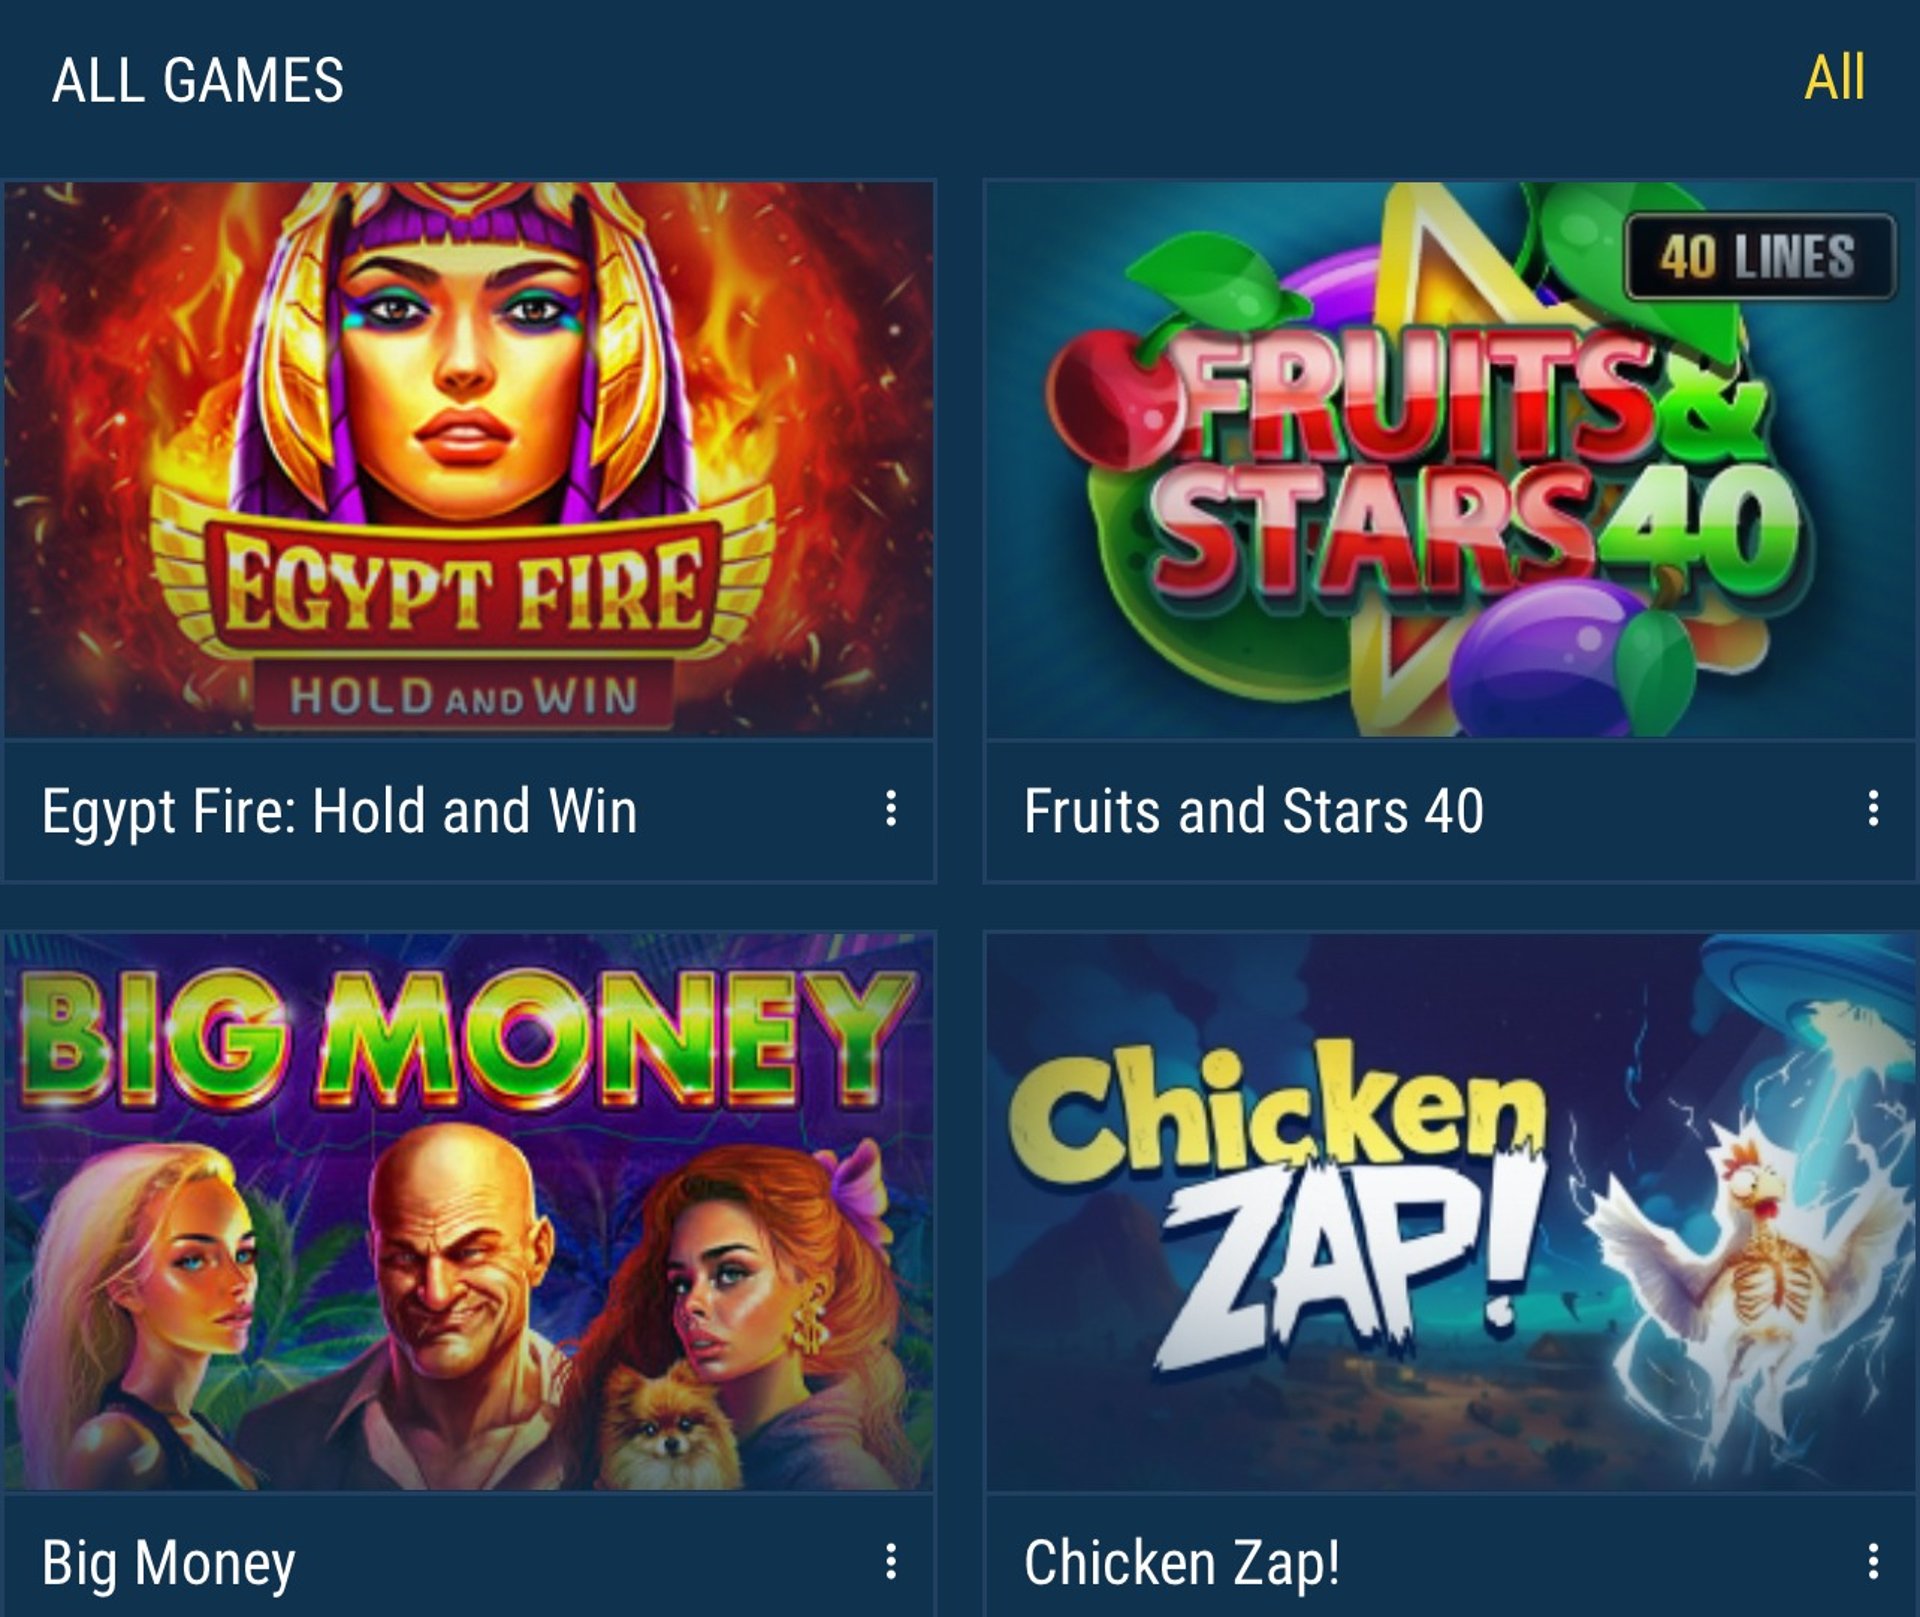Click the 40 LINES badge
The width and height of the screenshot is (1920, 1617).
1760,256
